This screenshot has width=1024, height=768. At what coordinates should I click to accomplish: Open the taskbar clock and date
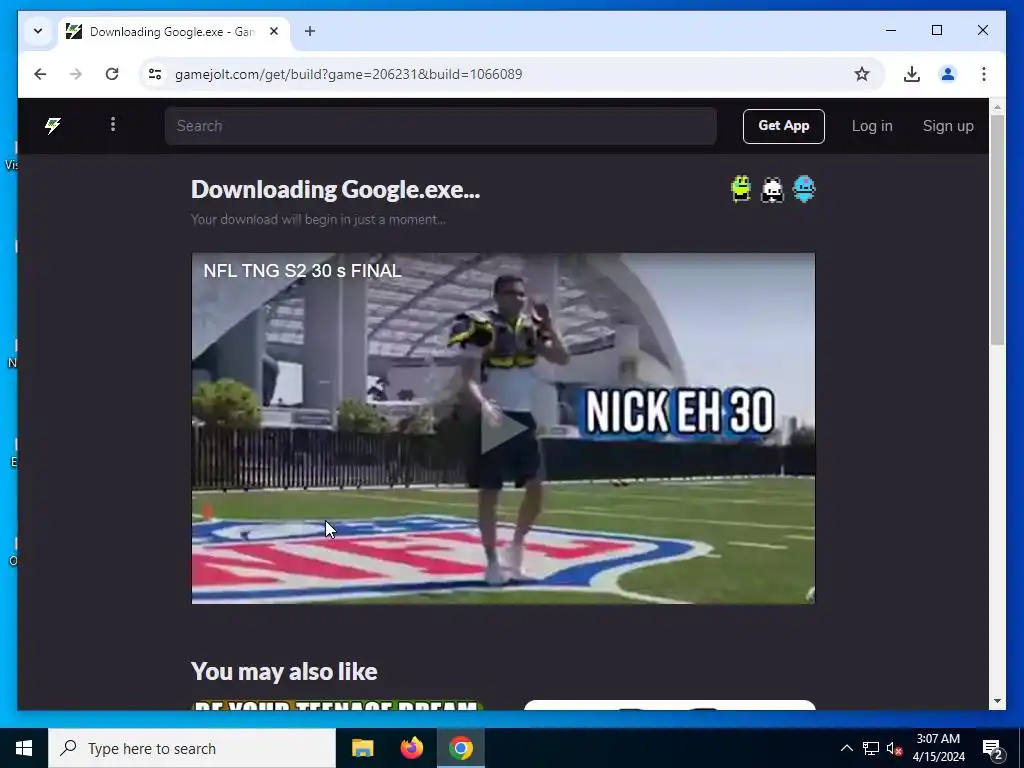(938, 748)
